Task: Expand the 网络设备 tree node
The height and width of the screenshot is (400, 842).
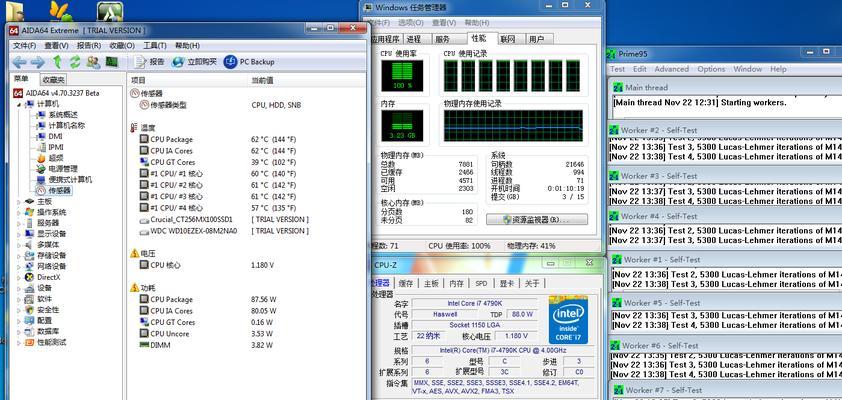Action: tap(19, 266)
